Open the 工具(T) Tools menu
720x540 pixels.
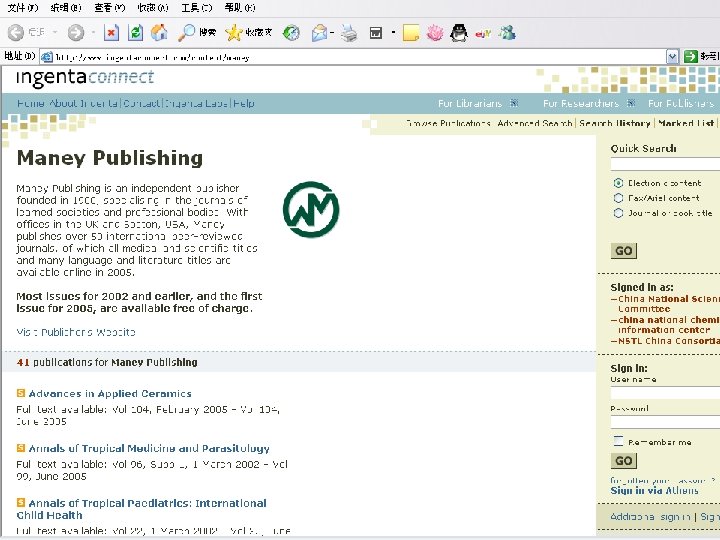click(197, 7)
